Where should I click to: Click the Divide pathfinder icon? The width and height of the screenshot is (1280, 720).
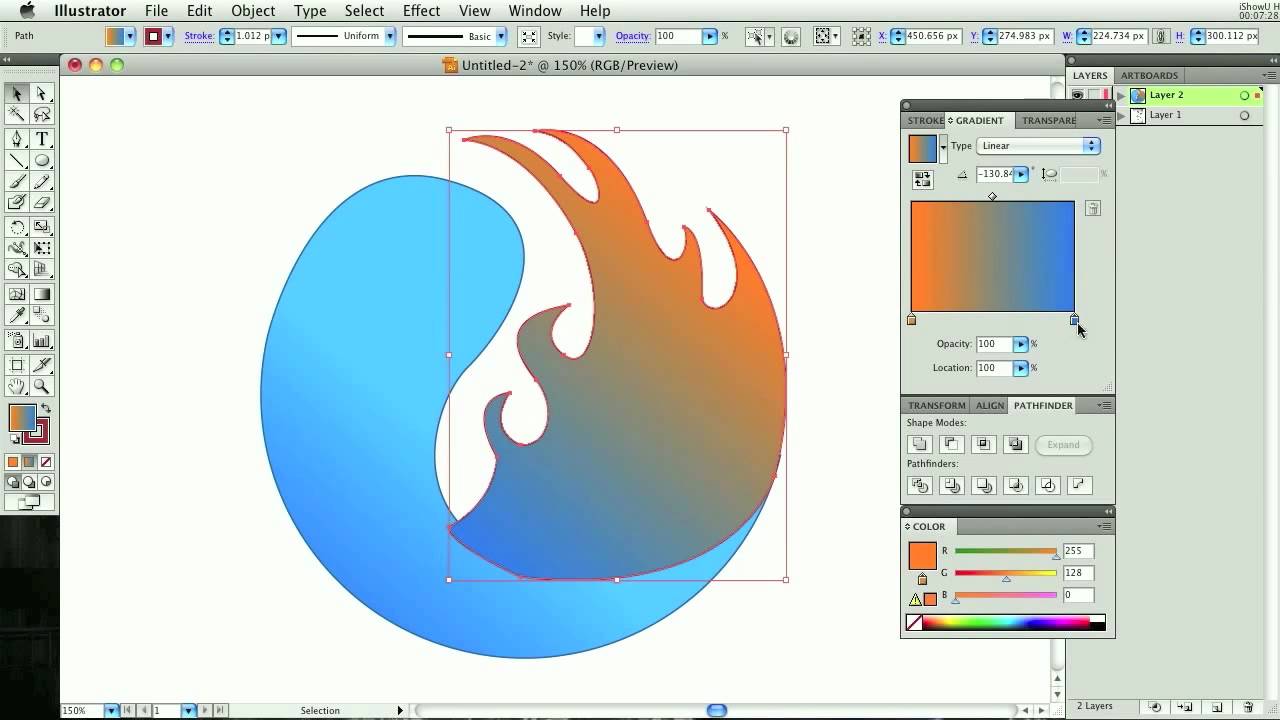pyautogui.click(x=919, y=486)
